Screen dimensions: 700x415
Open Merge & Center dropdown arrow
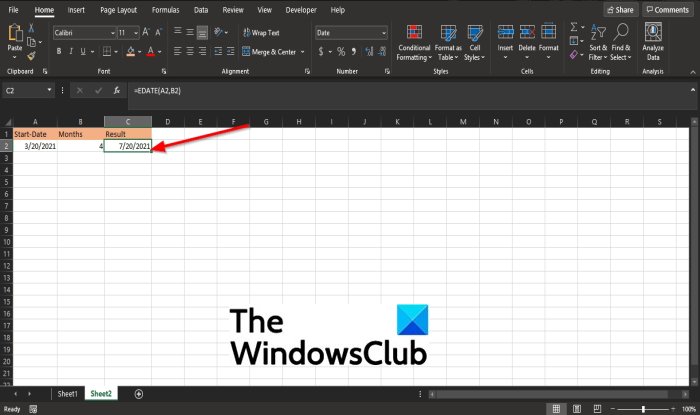pyautogui.click(x=303, y=52)
